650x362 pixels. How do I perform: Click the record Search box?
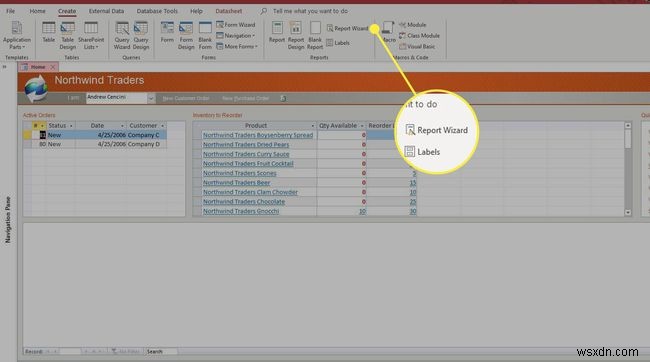coord(161,352)
